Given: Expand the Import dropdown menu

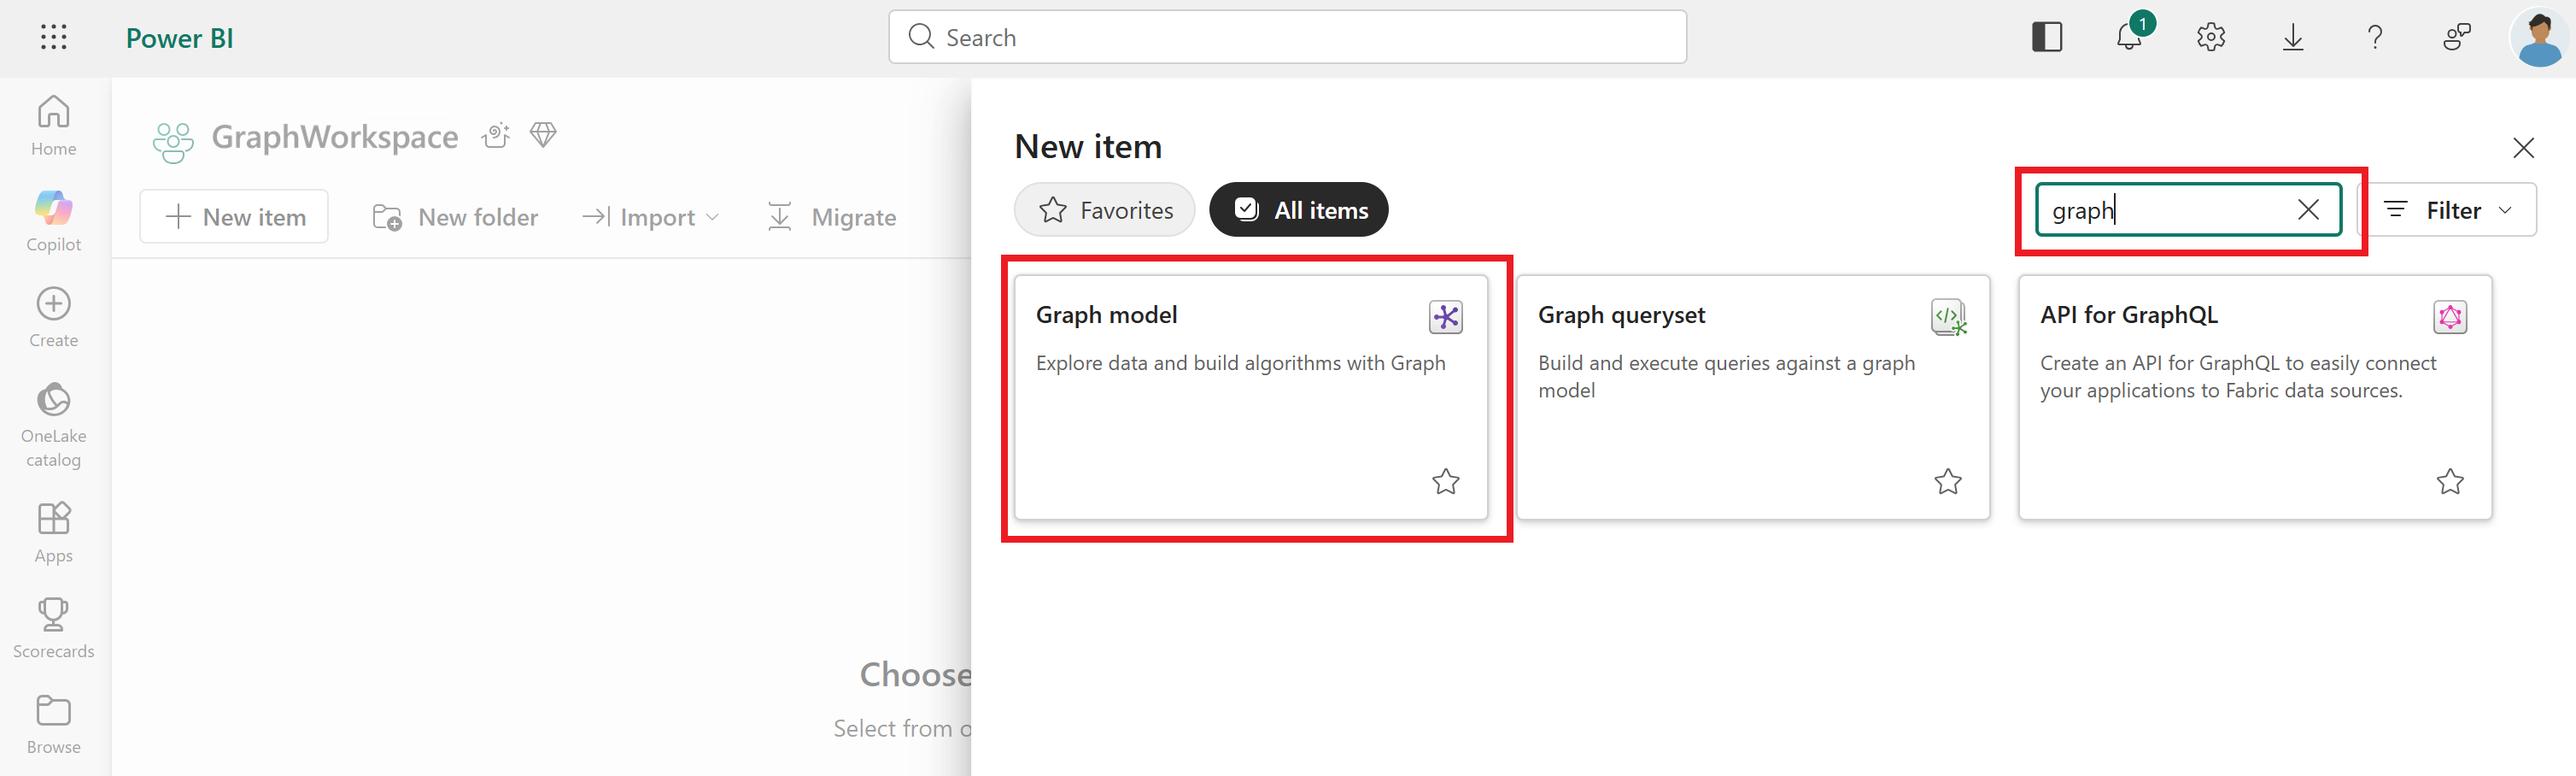Looking at the screenshot, I should [650, 217].
